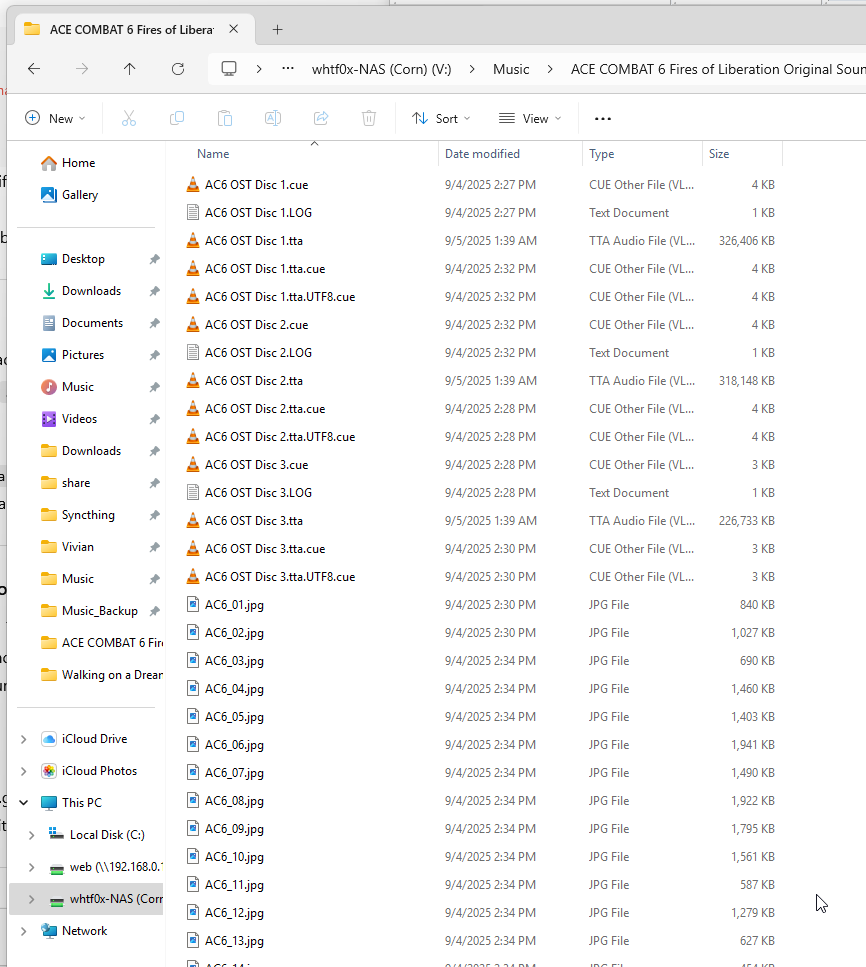Collapse the This PC tree node
The height and width of the screenshot is (967, 866).
pos(24,803)
